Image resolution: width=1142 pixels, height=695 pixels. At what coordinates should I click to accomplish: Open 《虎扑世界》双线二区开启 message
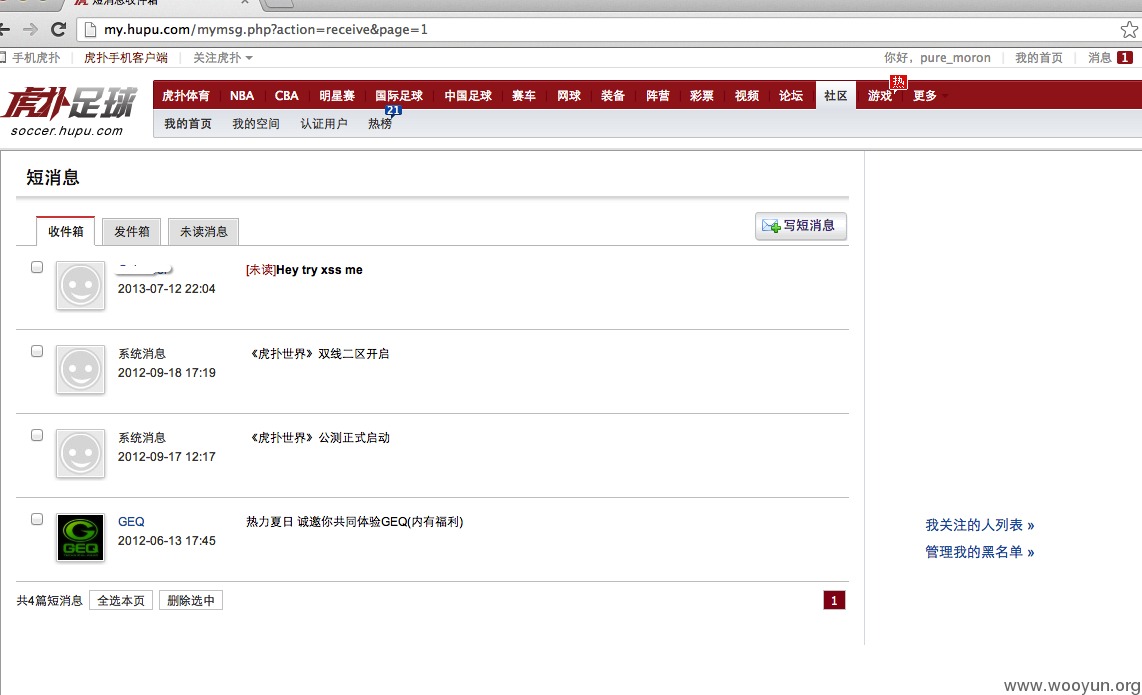point(318,353)
